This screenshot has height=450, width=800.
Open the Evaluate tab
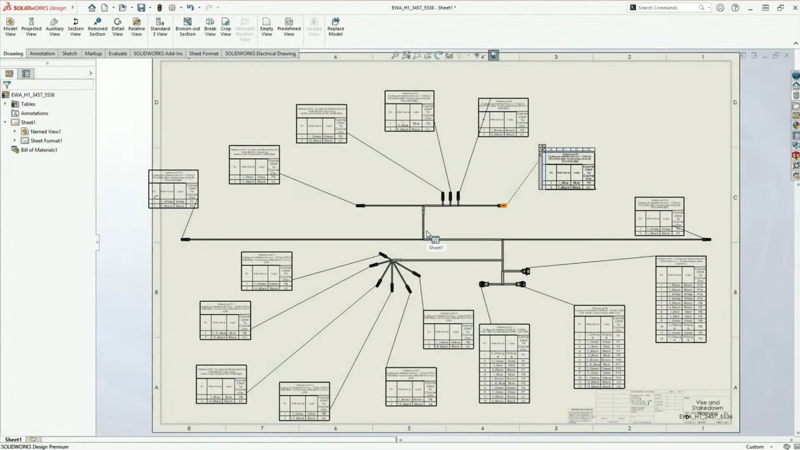point(117,54)
